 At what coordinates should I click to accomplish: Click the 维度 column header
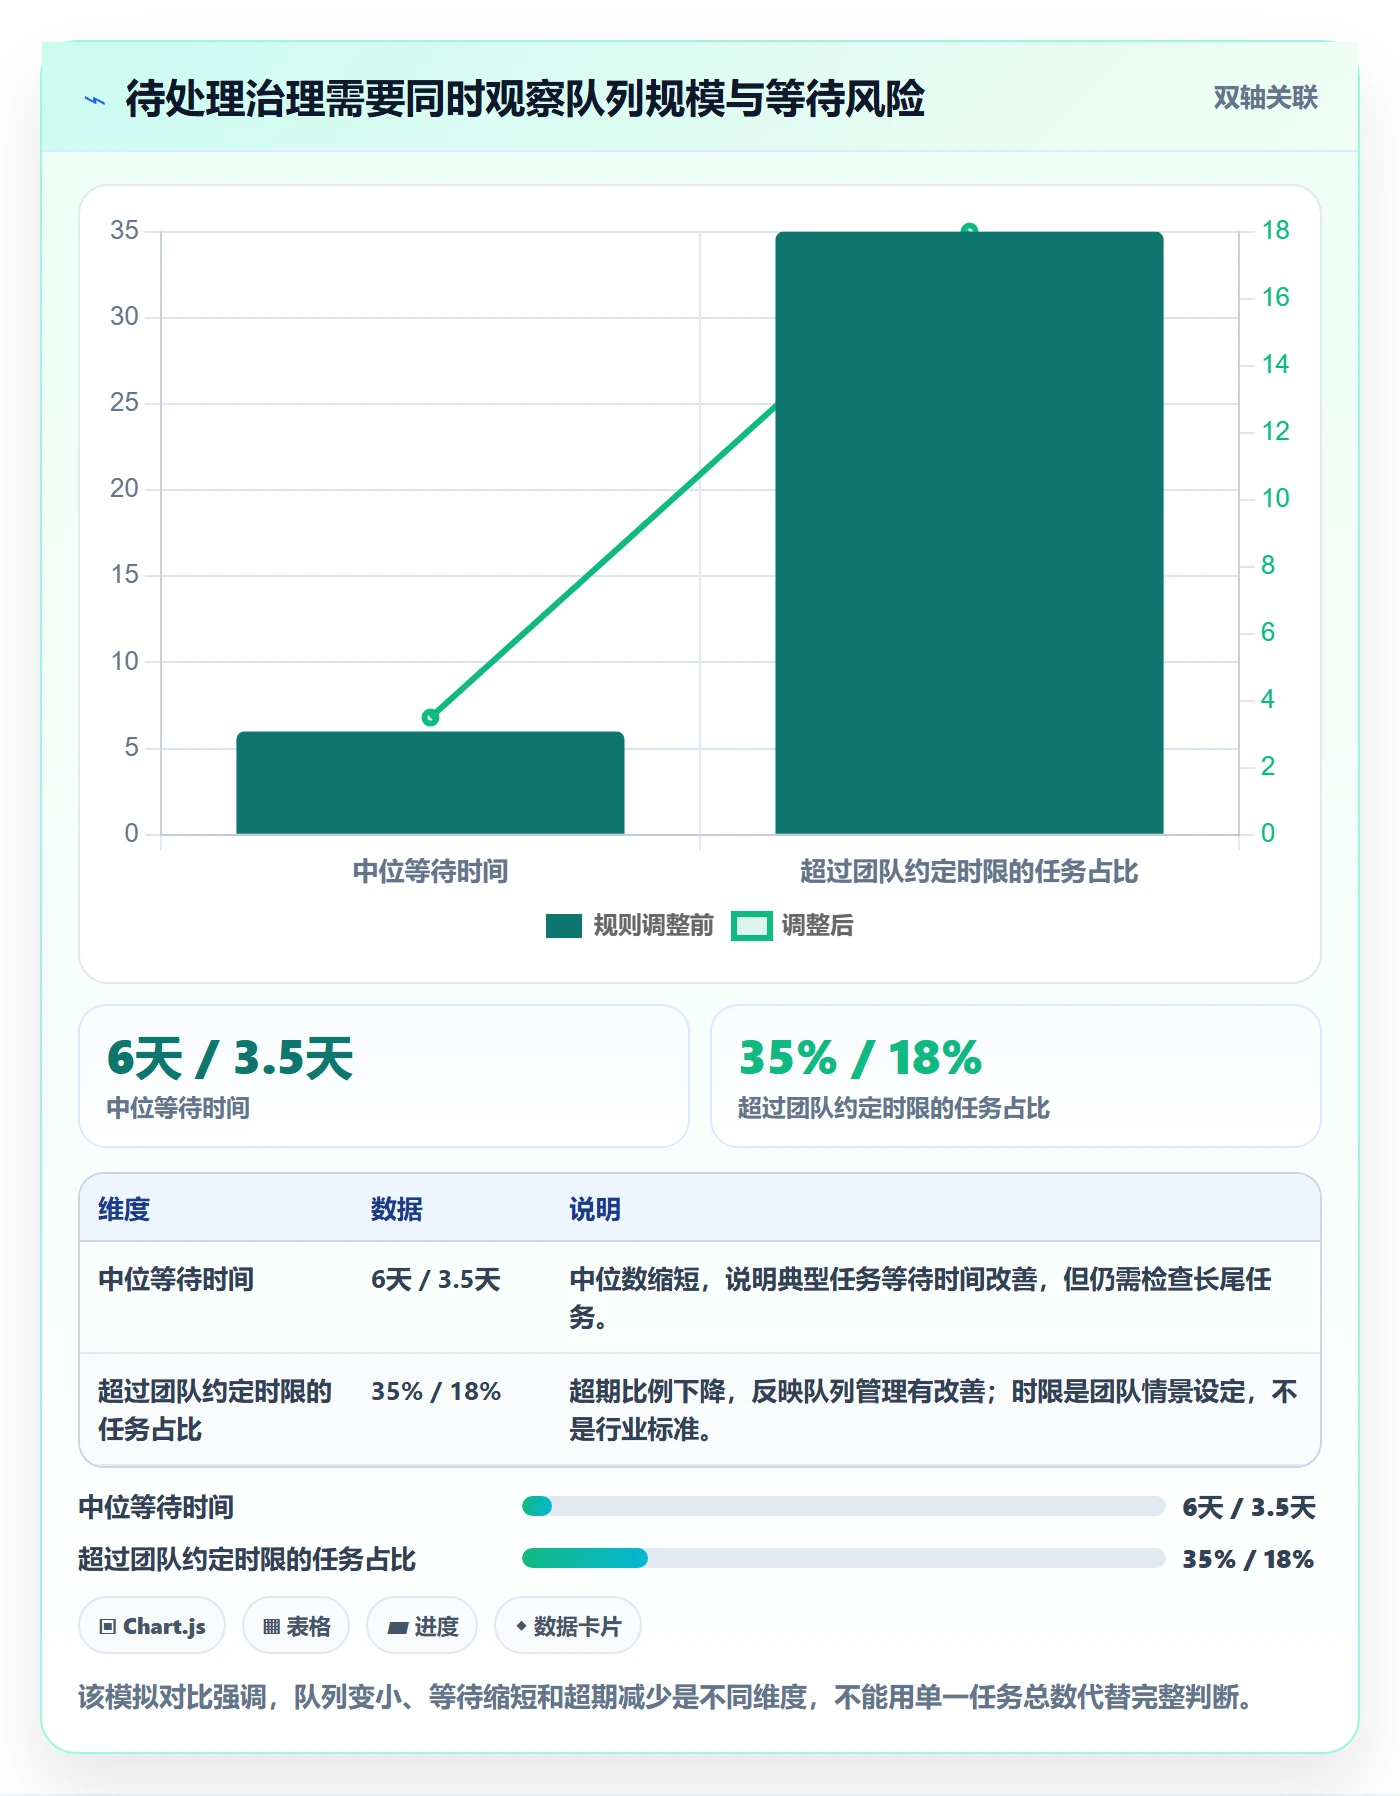point(124,1209)
